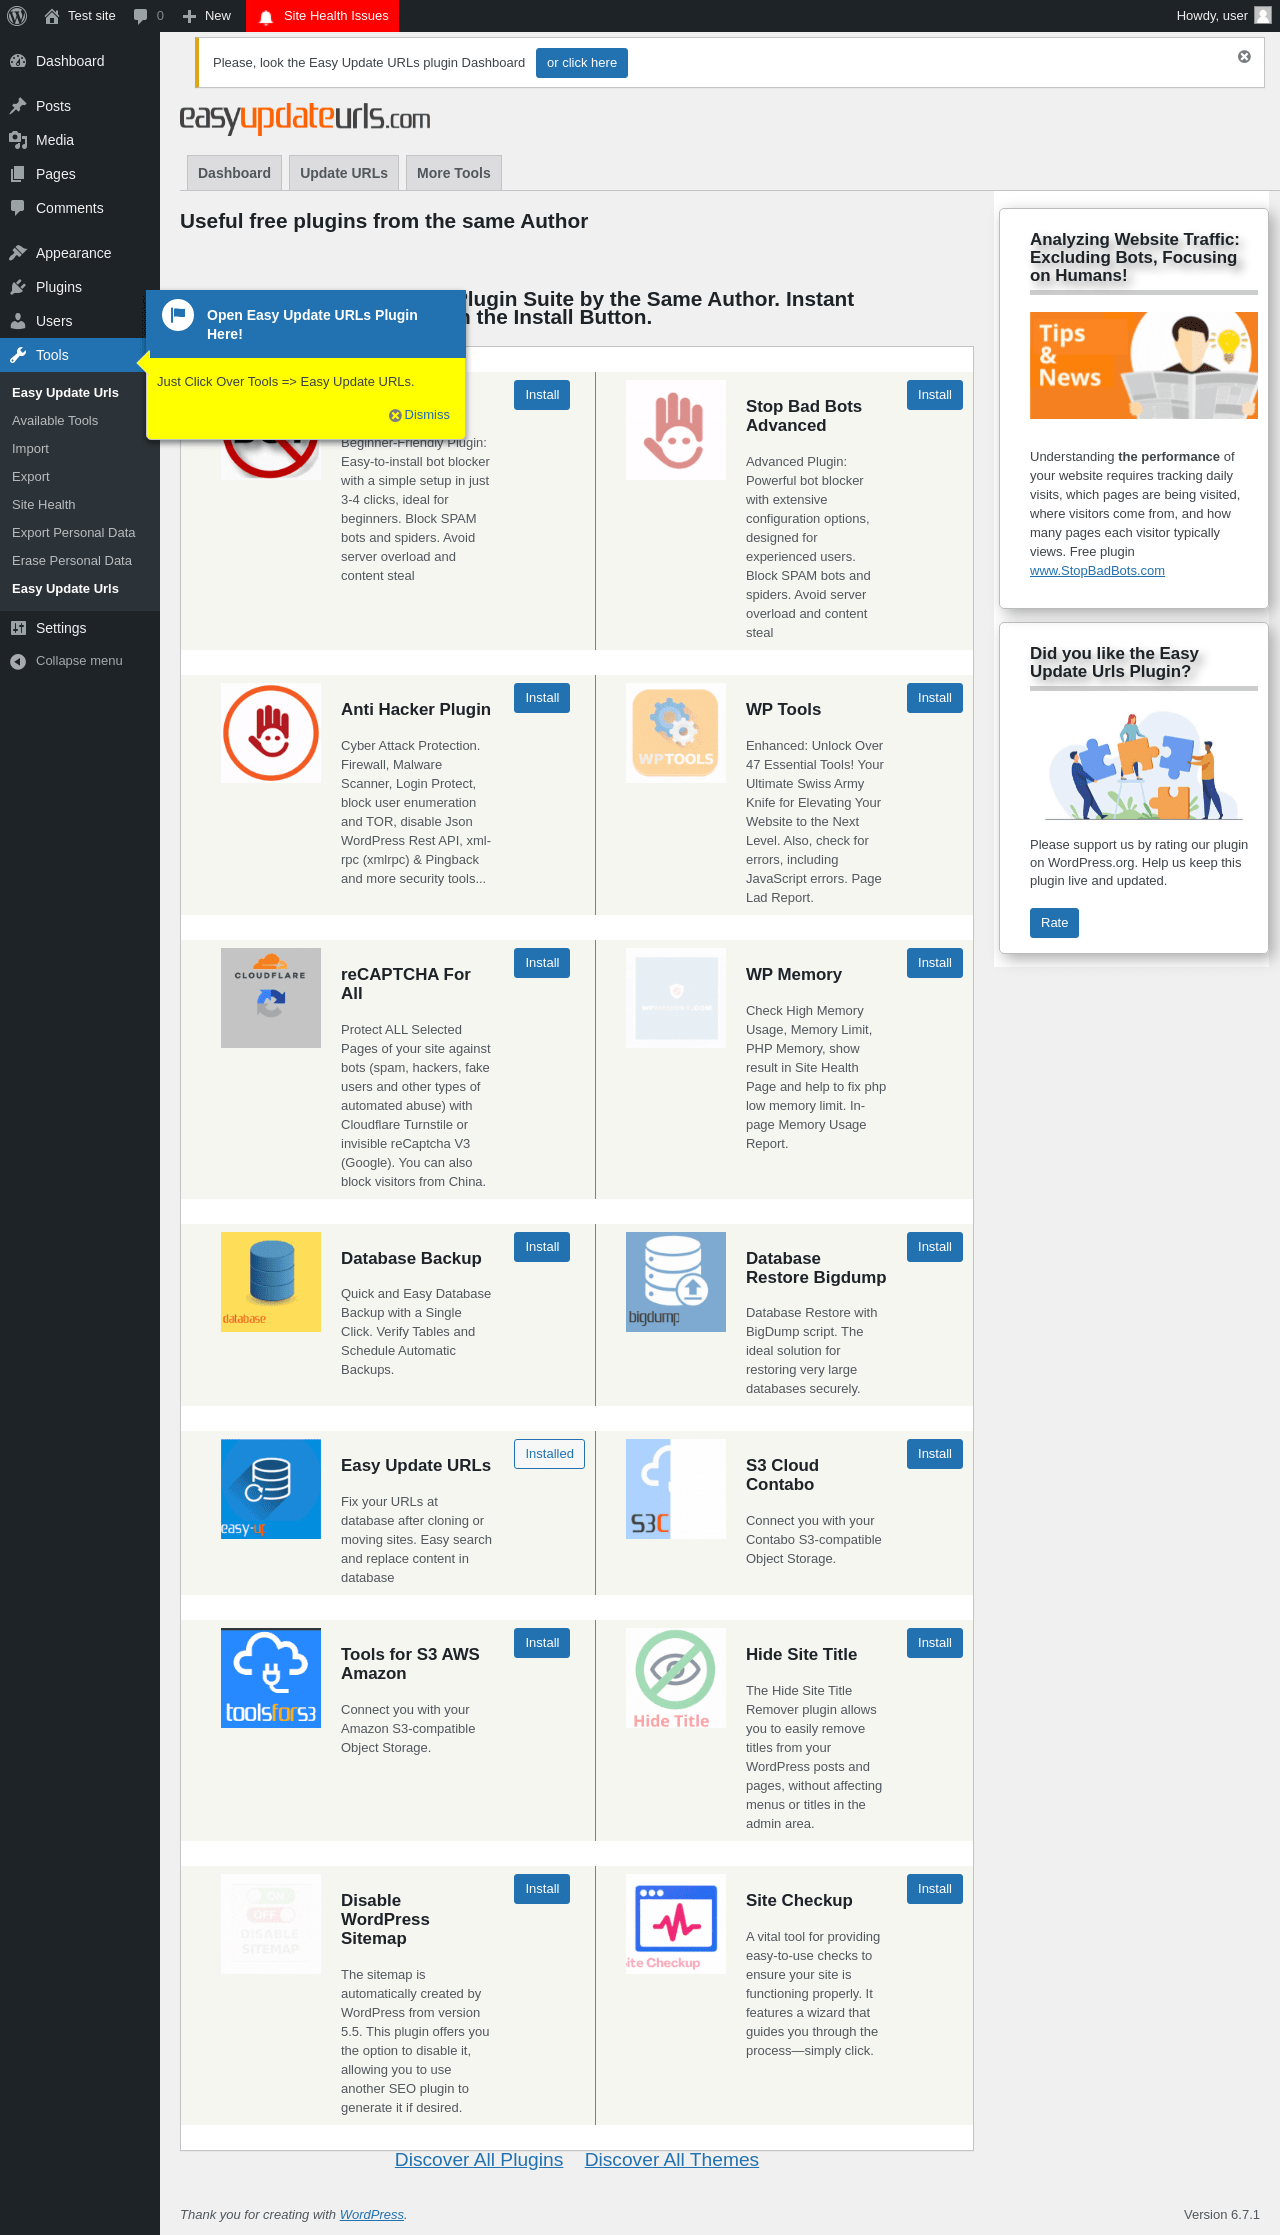Install the Database Backup plugin
1280x2235 pixels.
tap(542, 1247)
